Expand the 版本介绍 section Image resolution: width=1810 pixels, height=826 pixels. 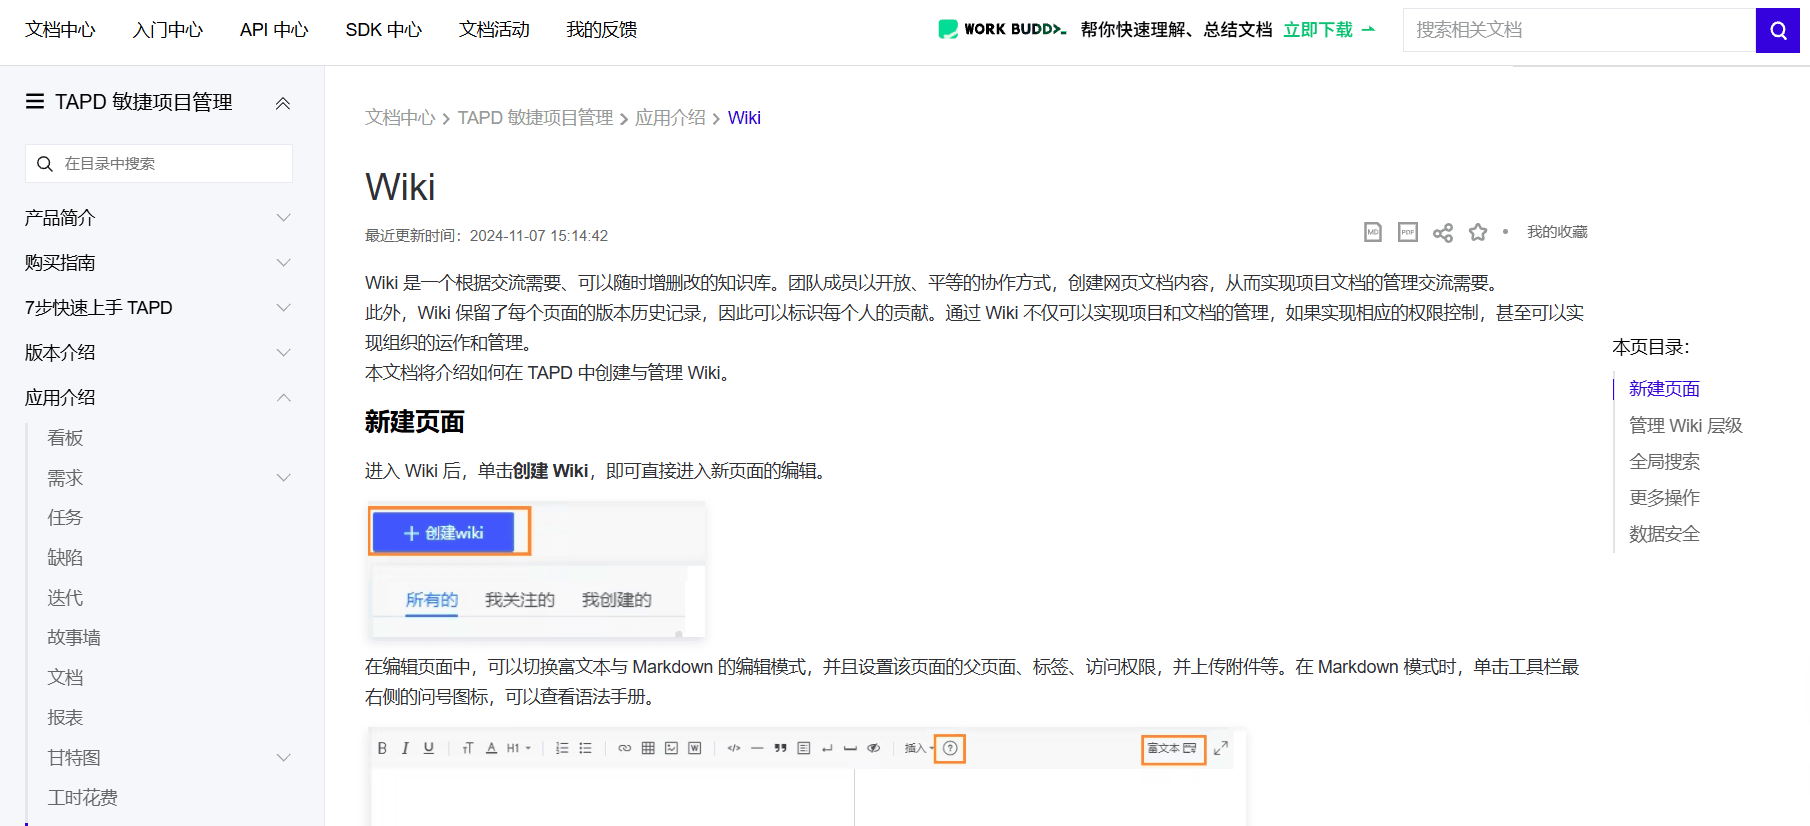[284, 353]
